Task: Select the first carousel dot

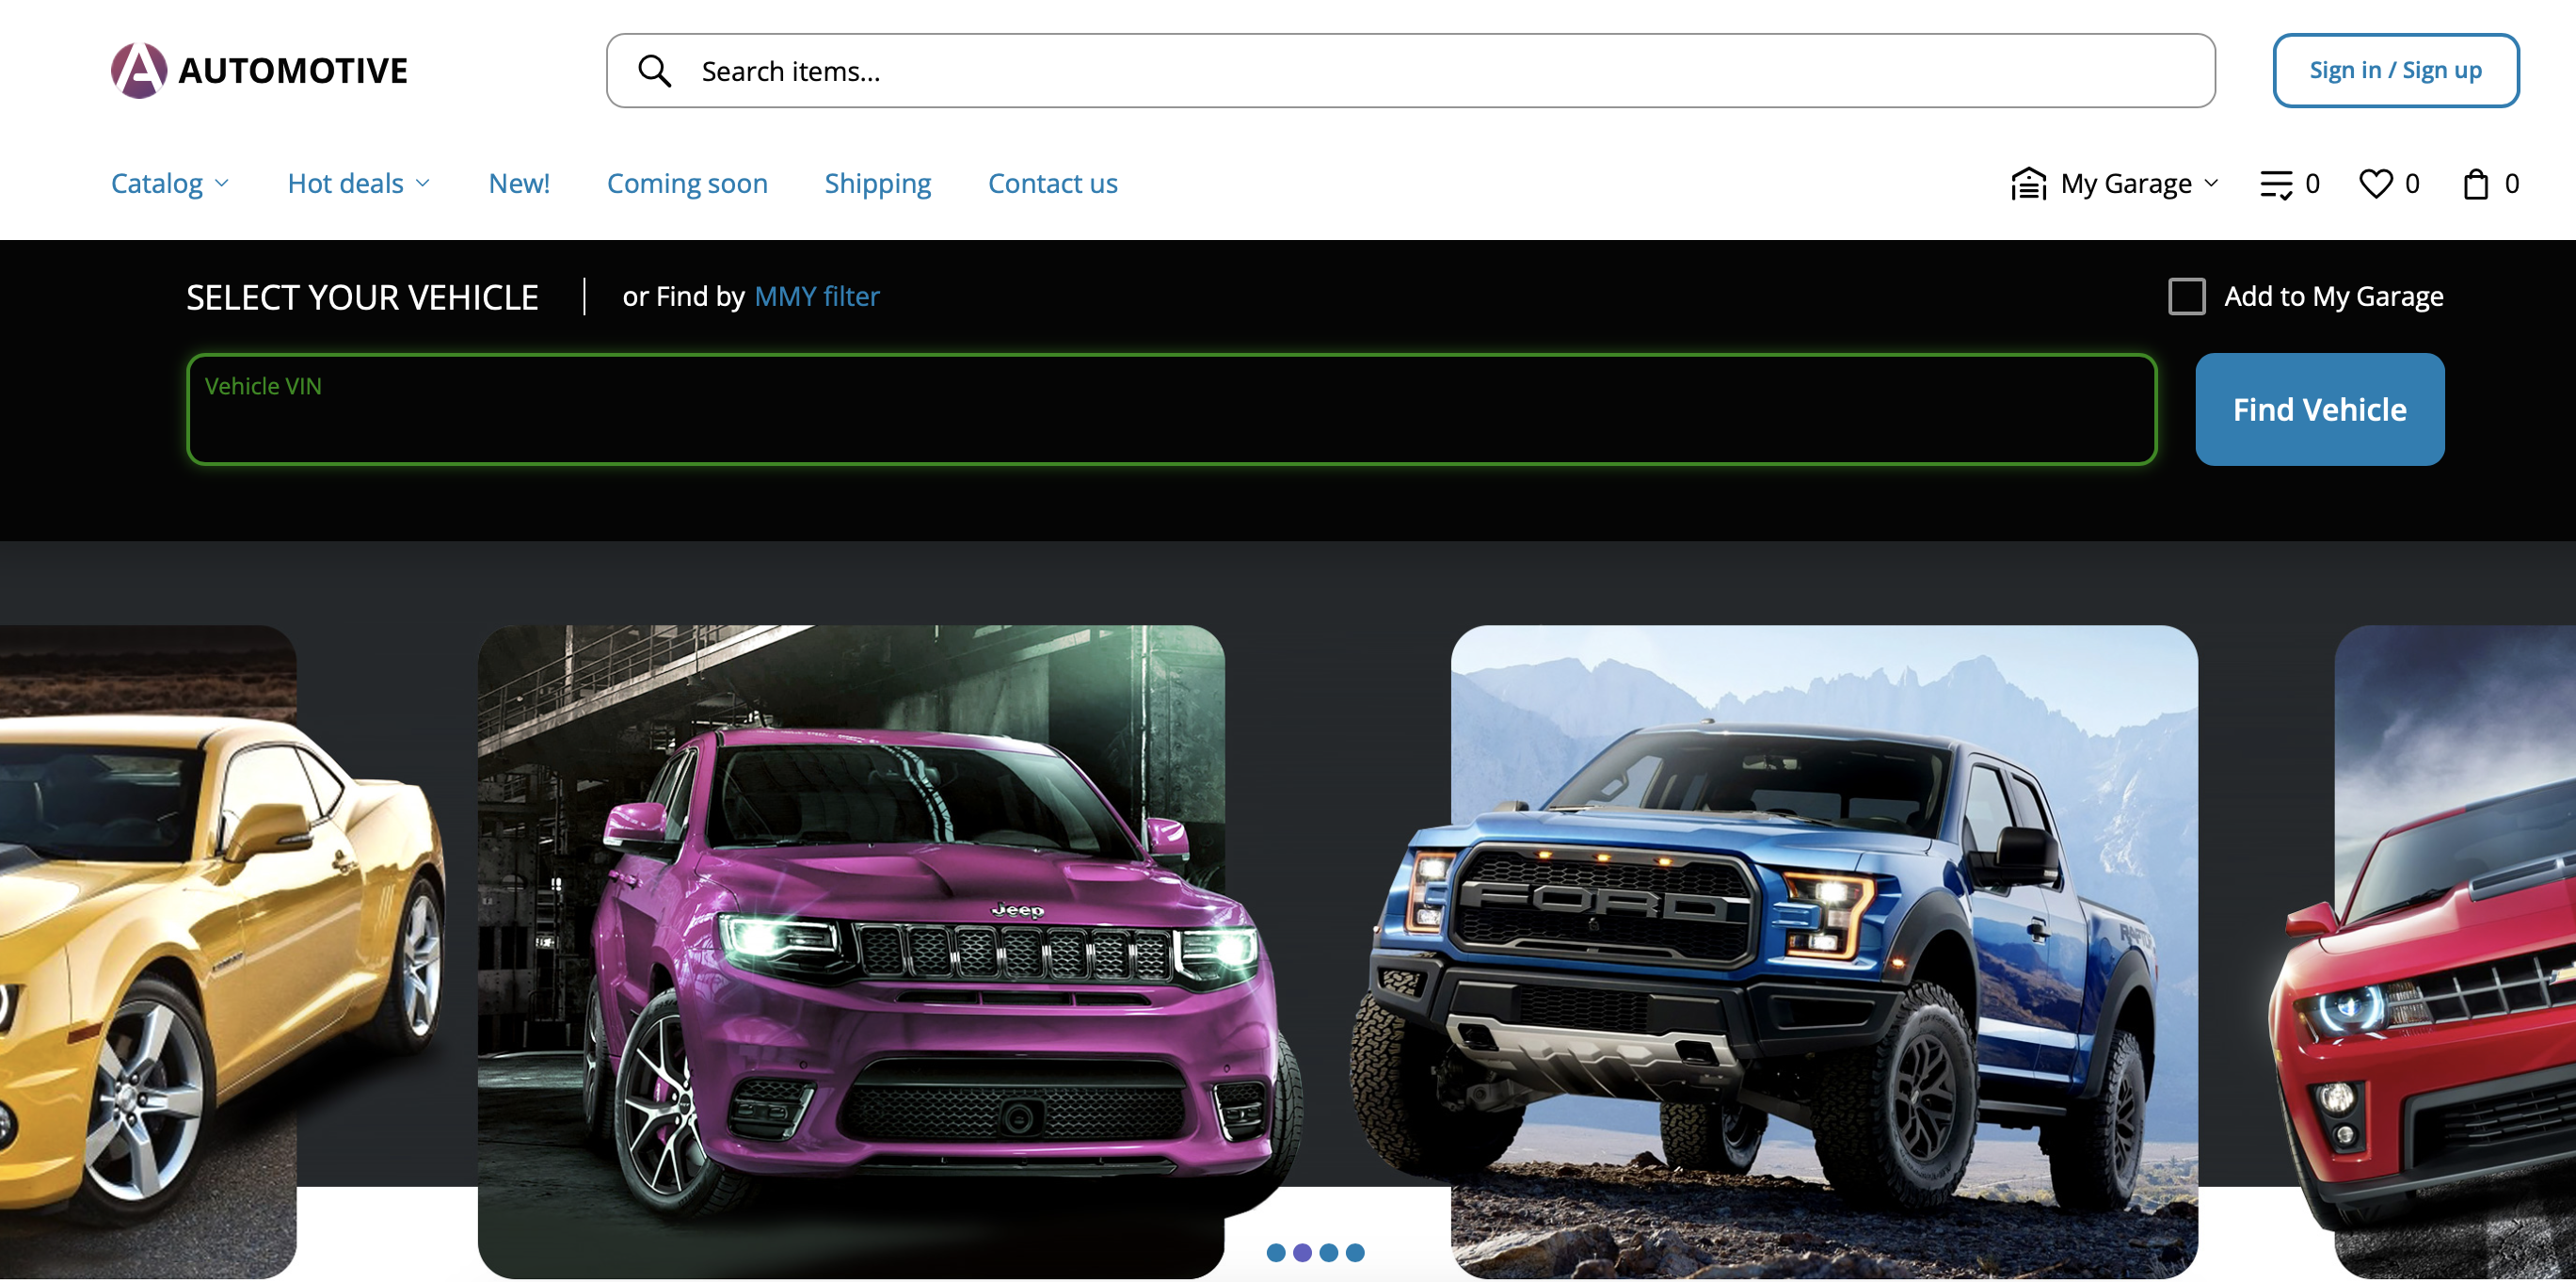Action: [x=1276, y=1253]
